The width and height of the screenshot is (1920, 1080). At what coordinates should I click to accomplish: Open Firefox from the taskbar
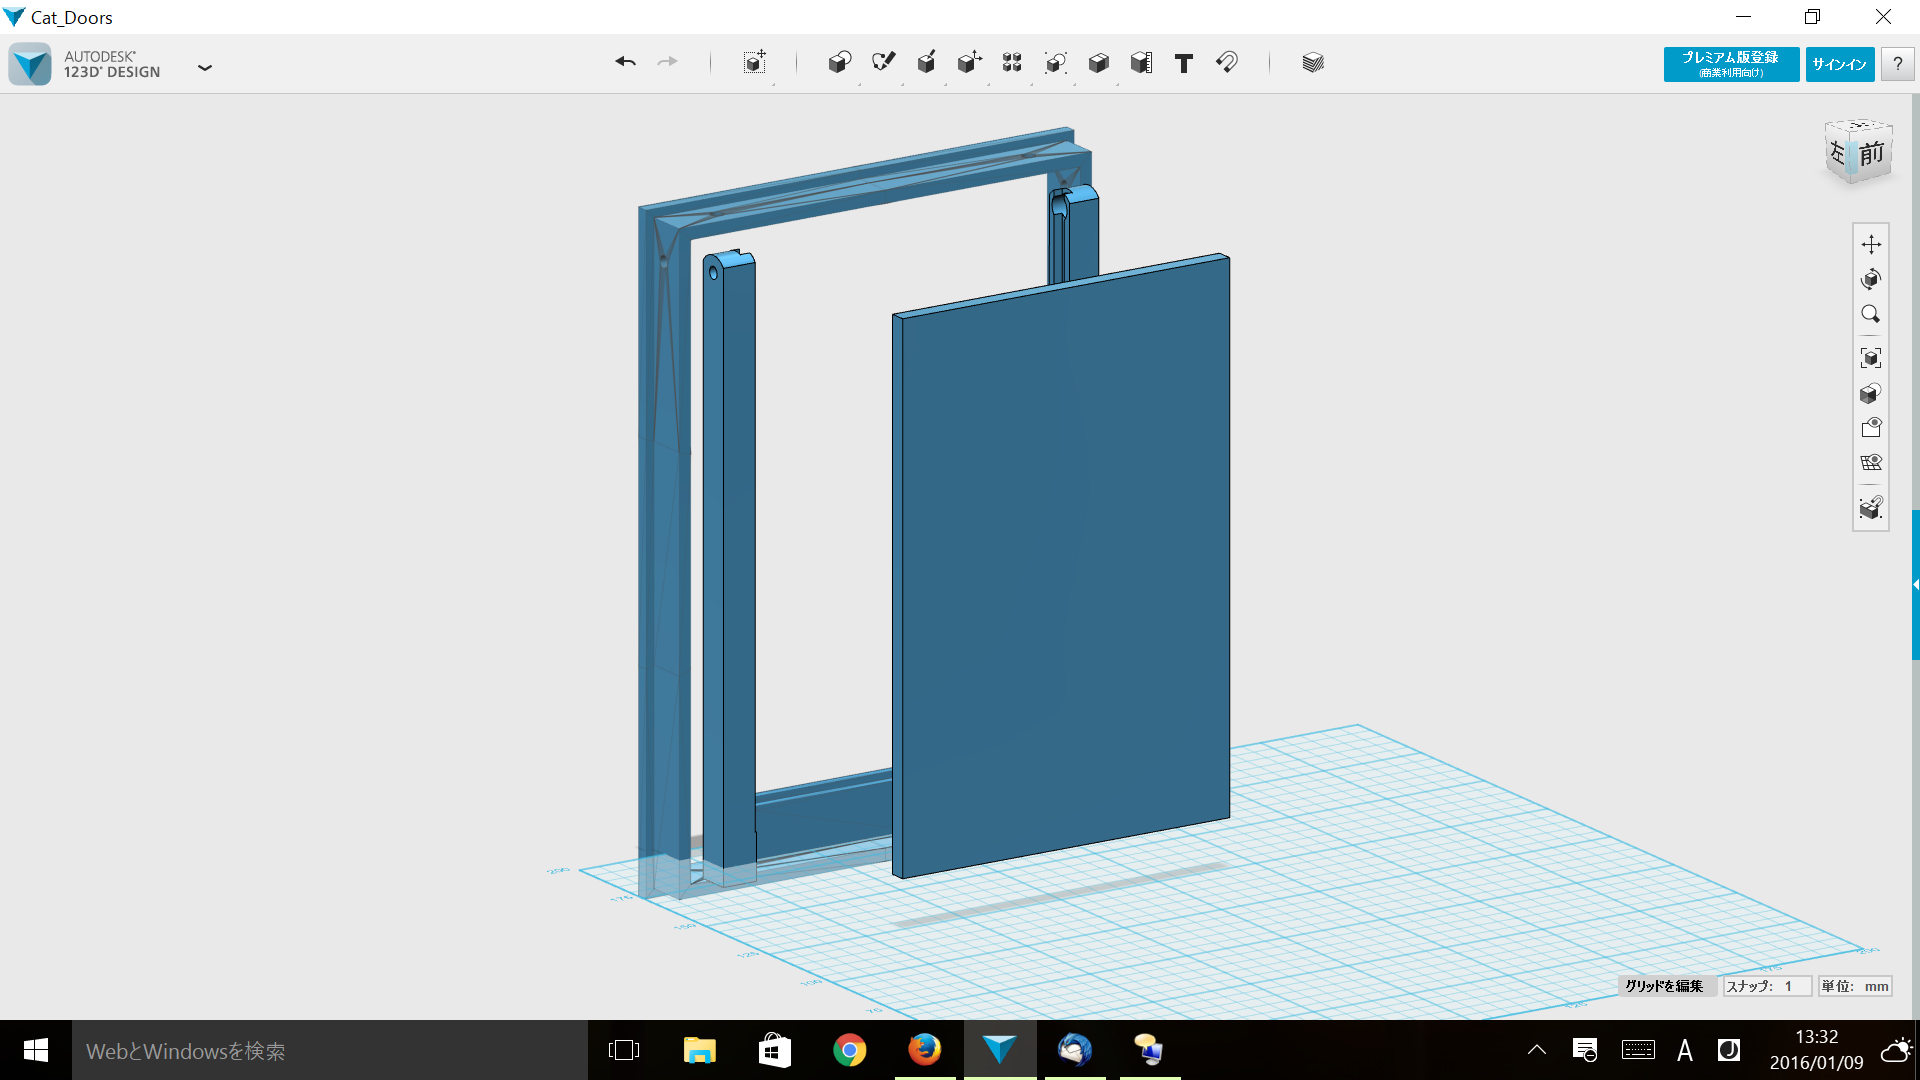pyautogui.click(x=924, y=1050)
